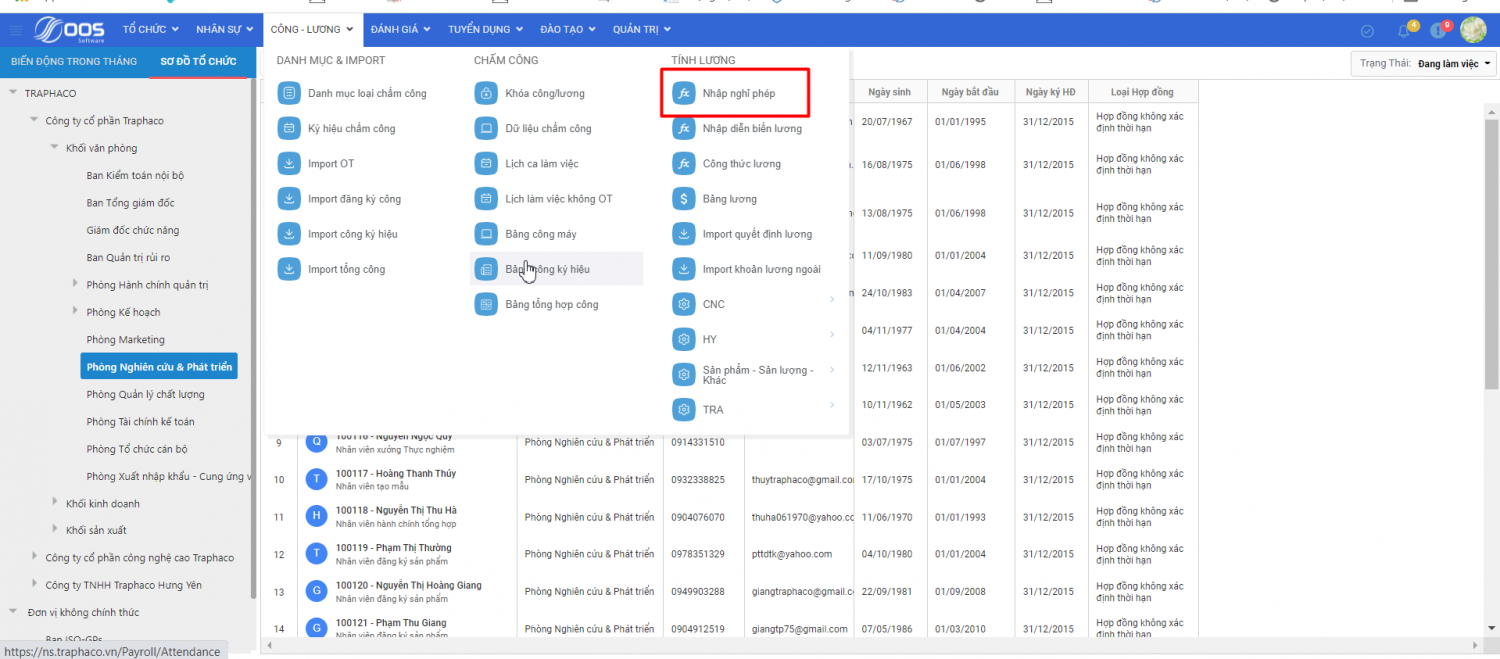Select Phòng Tài chính kế toán

(x=140, y=422)
